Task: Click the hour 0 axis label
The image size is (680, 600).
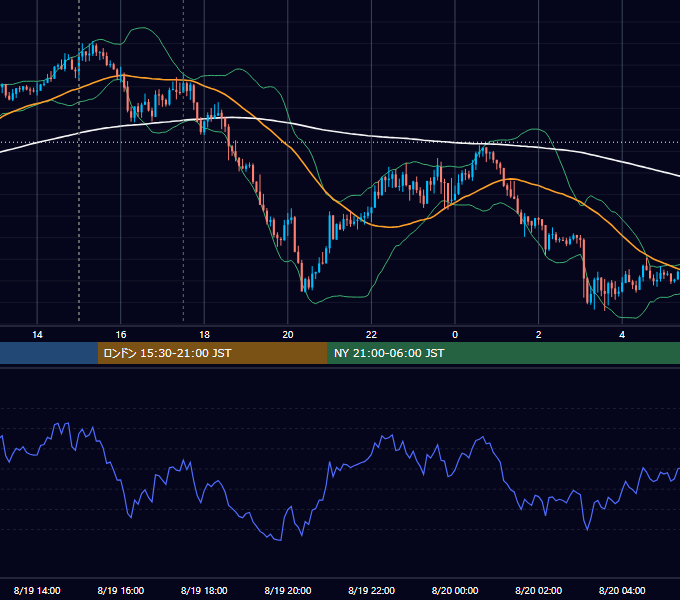Action: point(455,334)
